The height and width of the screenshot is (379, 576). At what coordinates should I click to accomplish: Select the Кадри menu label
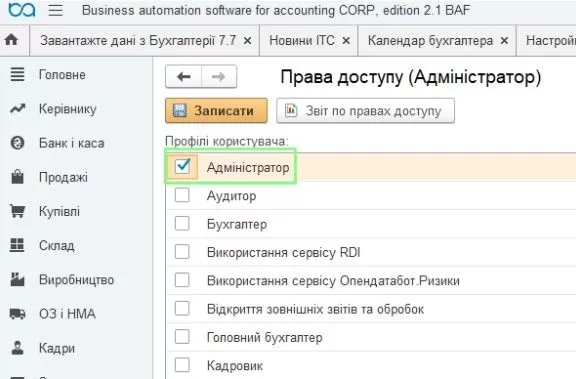coord(57,348)
